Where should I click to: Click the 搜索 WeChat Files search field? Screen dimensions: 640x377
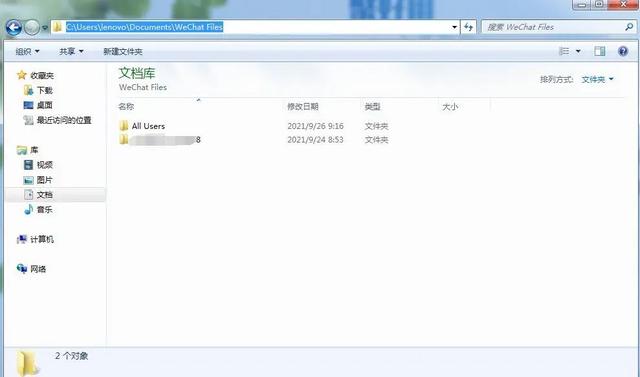tap(554, 27)
